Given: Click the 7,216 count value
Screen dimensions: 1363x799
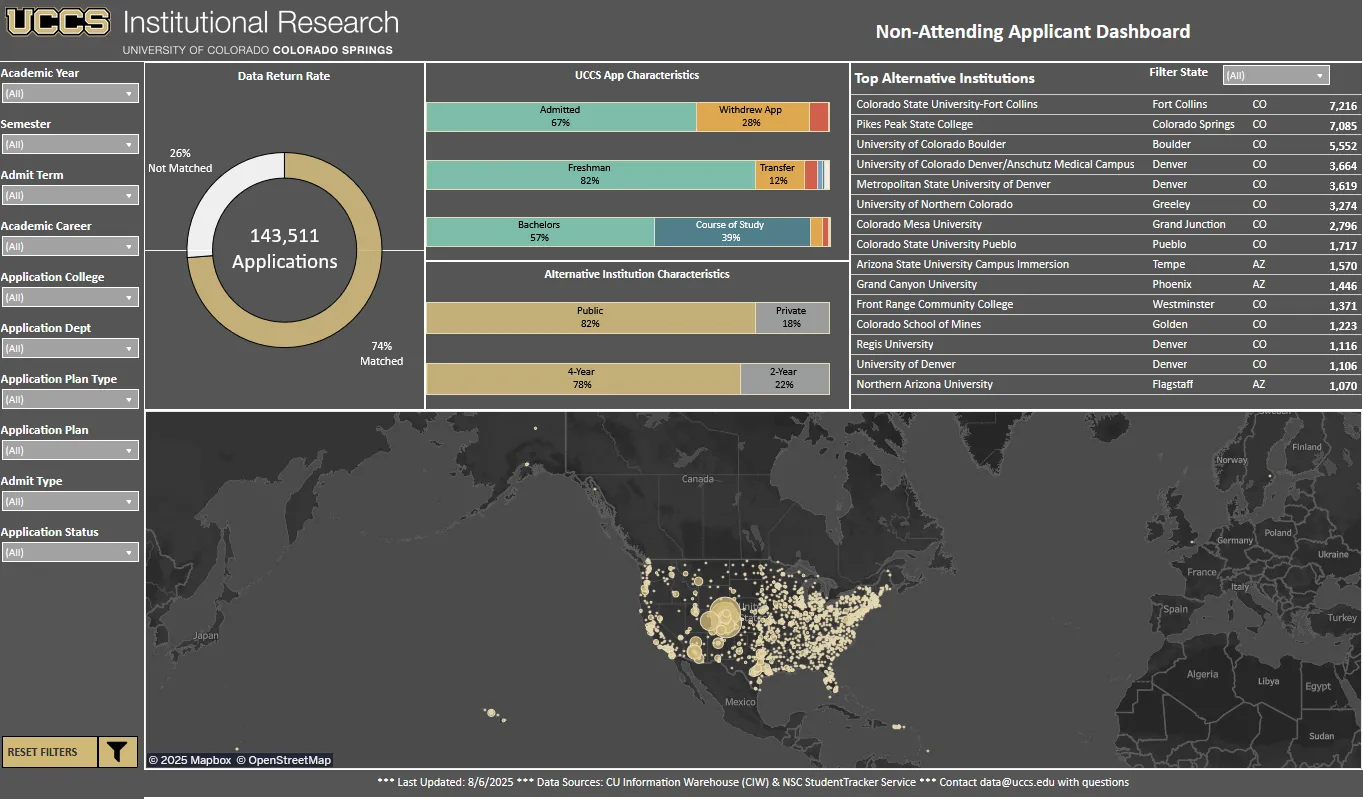Looking at the screenshot, I should 1343,106.
